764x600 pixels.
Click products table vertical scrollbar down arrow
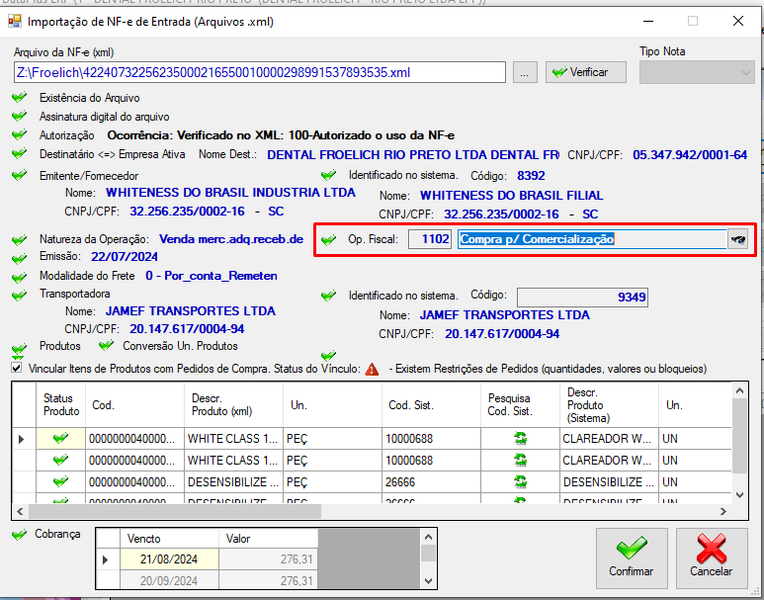(739, 495)
